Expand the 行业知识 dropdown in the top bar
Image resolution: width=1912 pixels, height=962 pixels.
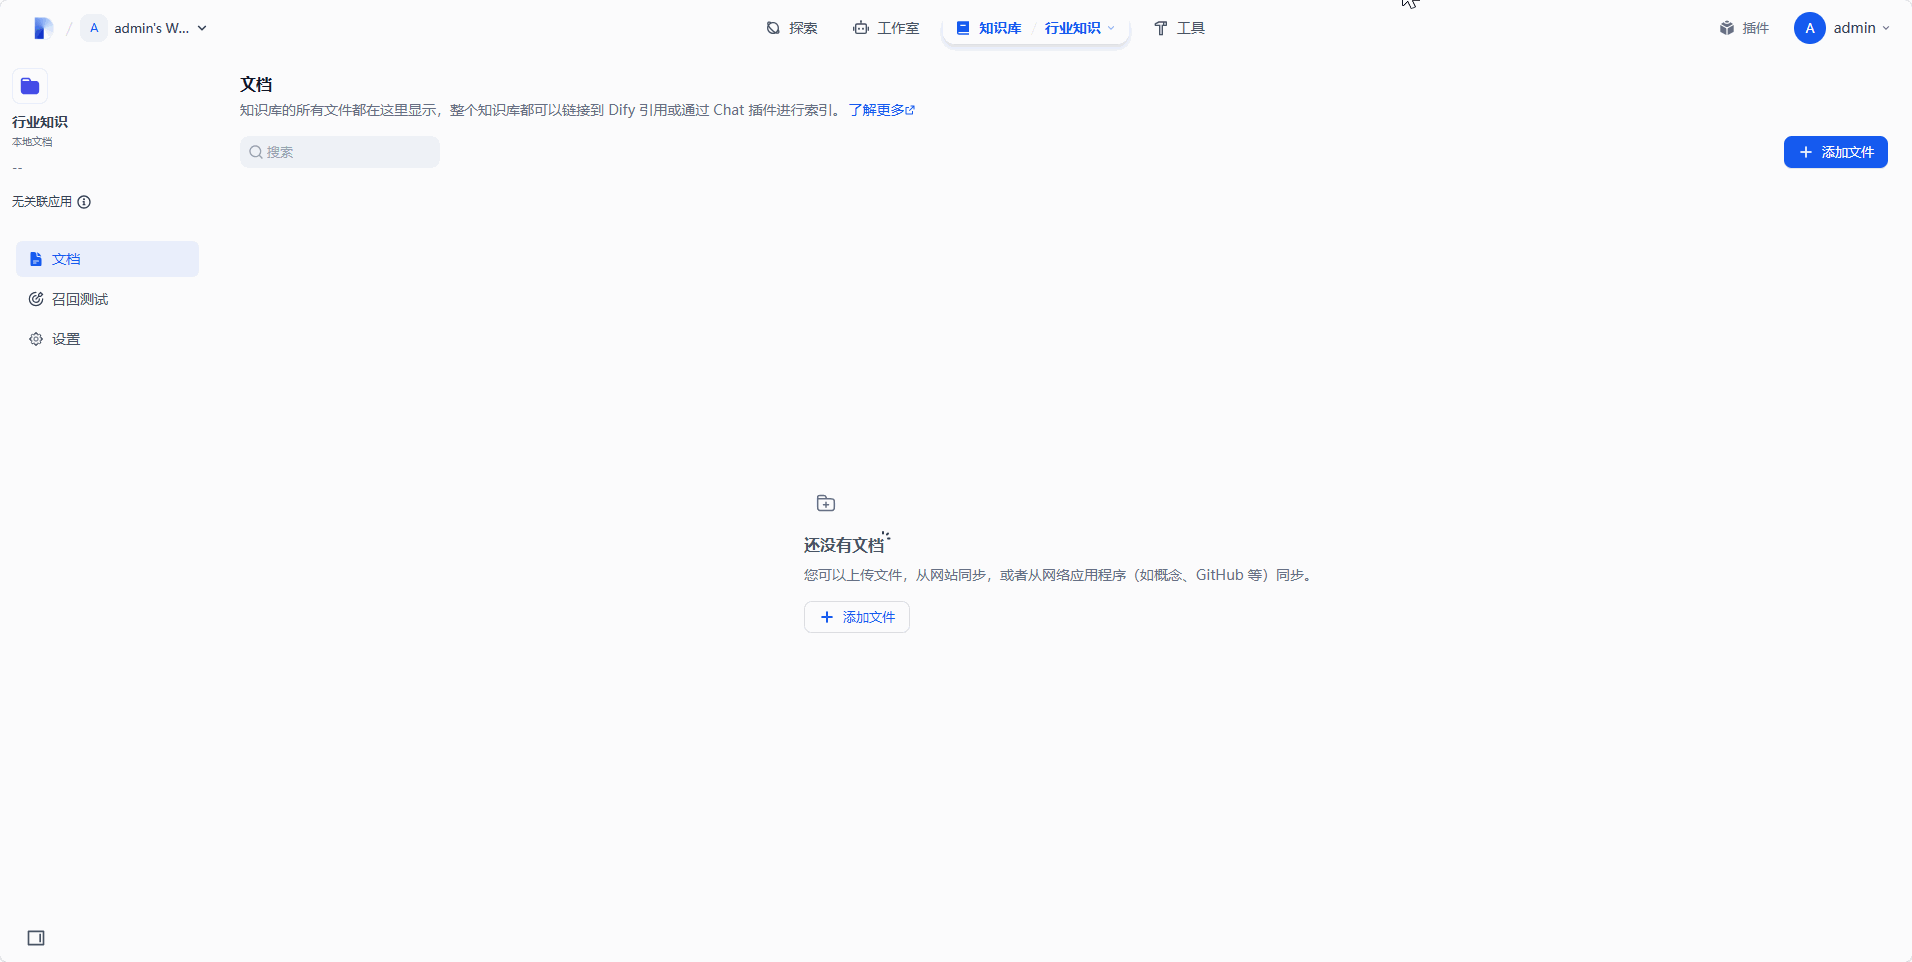[x=1079, y=27]
